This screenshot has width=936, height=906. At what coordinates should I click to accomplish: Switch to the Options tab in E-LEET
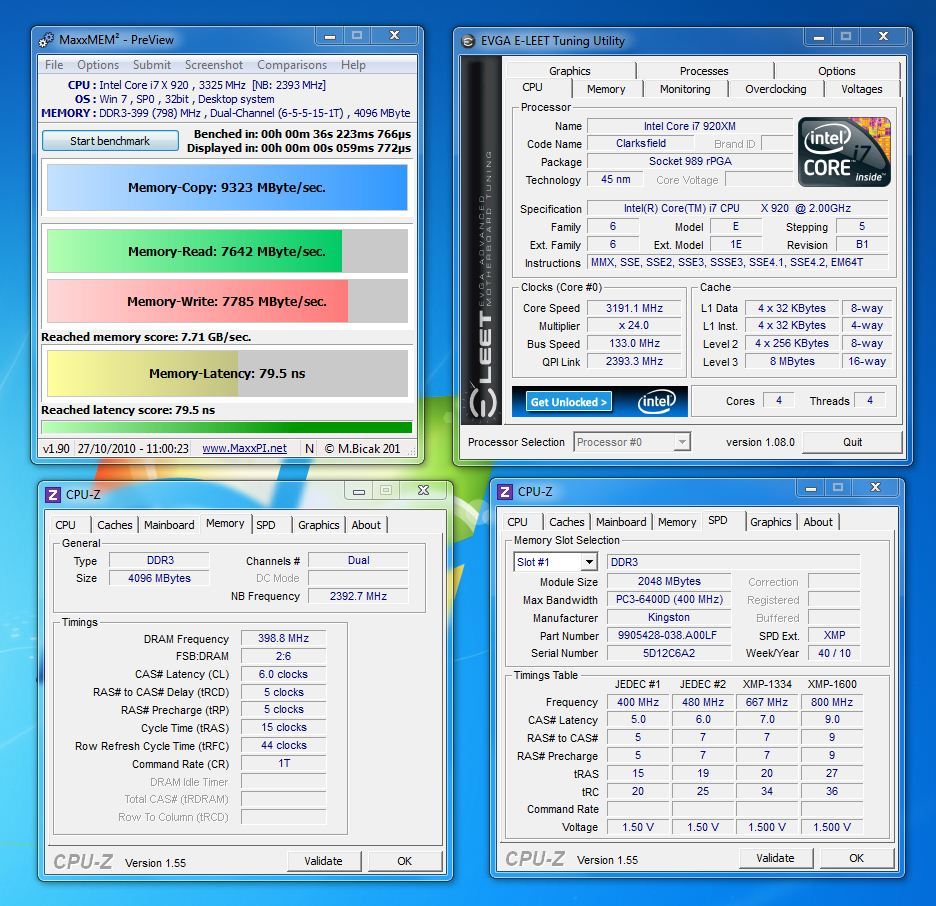pos(836,71)
